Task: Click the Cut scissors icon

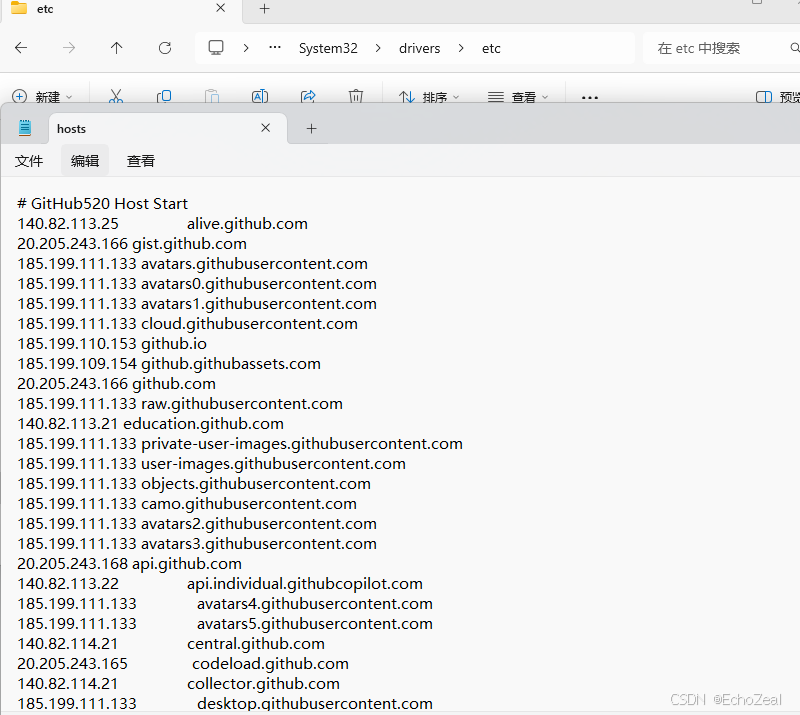Action: click(x=116, y=96)
